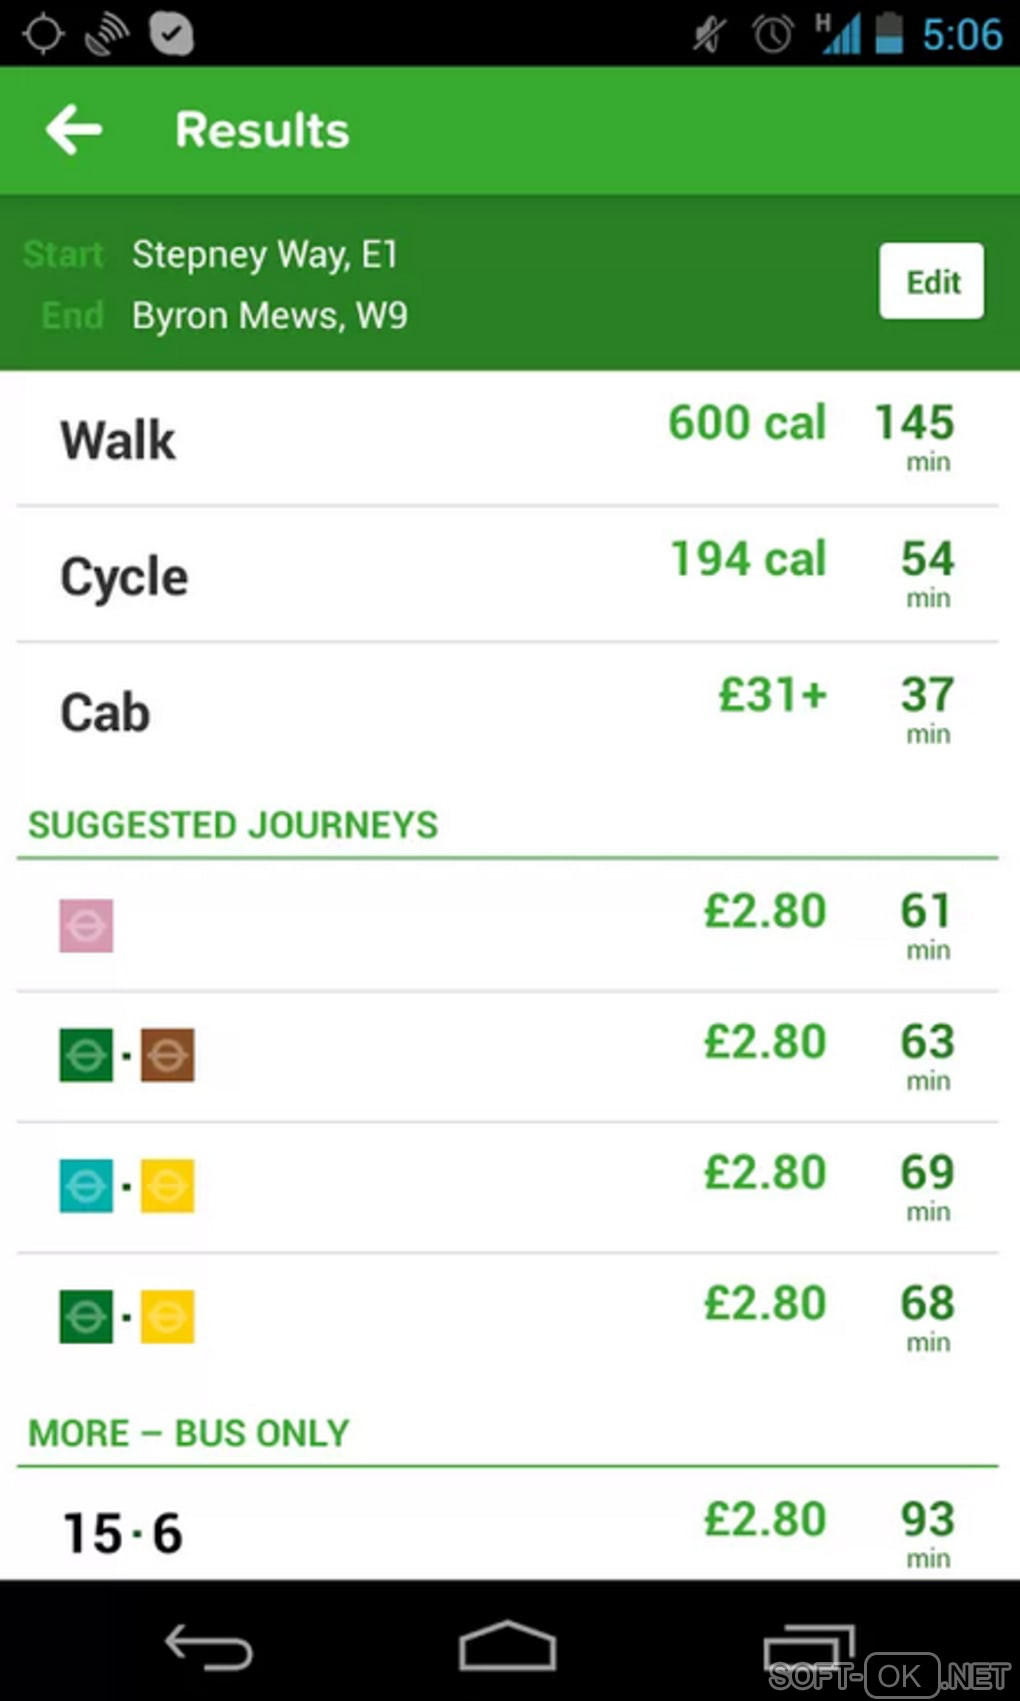Select the Cab £31+ option

(x=508, y=712)
